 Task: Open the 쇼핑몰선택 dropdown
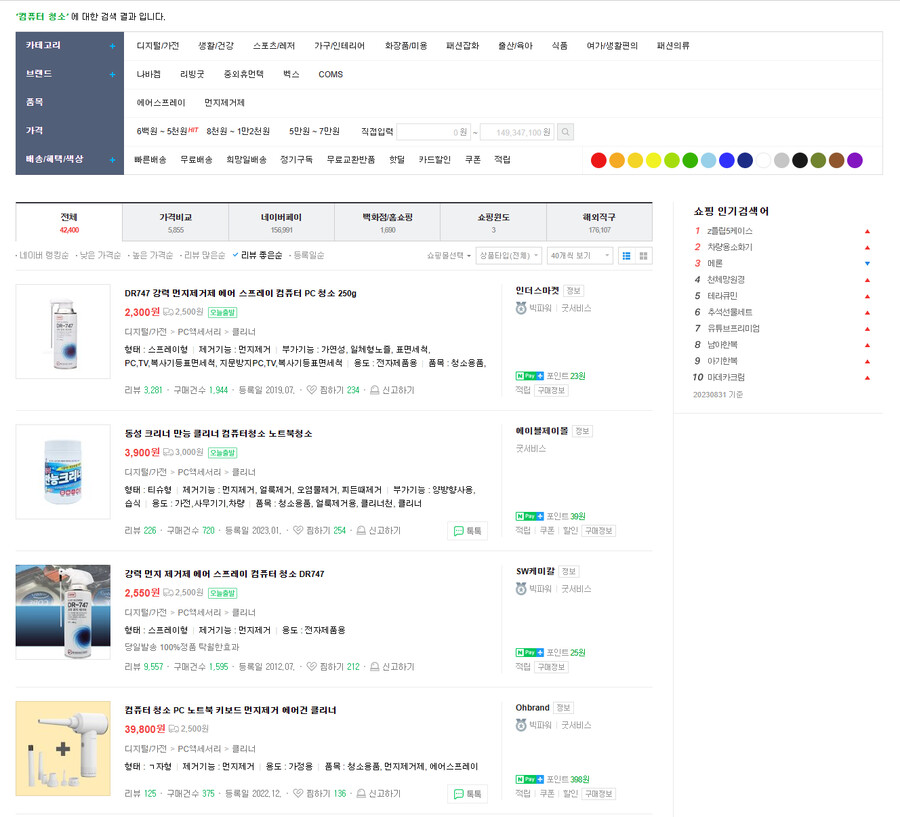[x=449, y=255]
